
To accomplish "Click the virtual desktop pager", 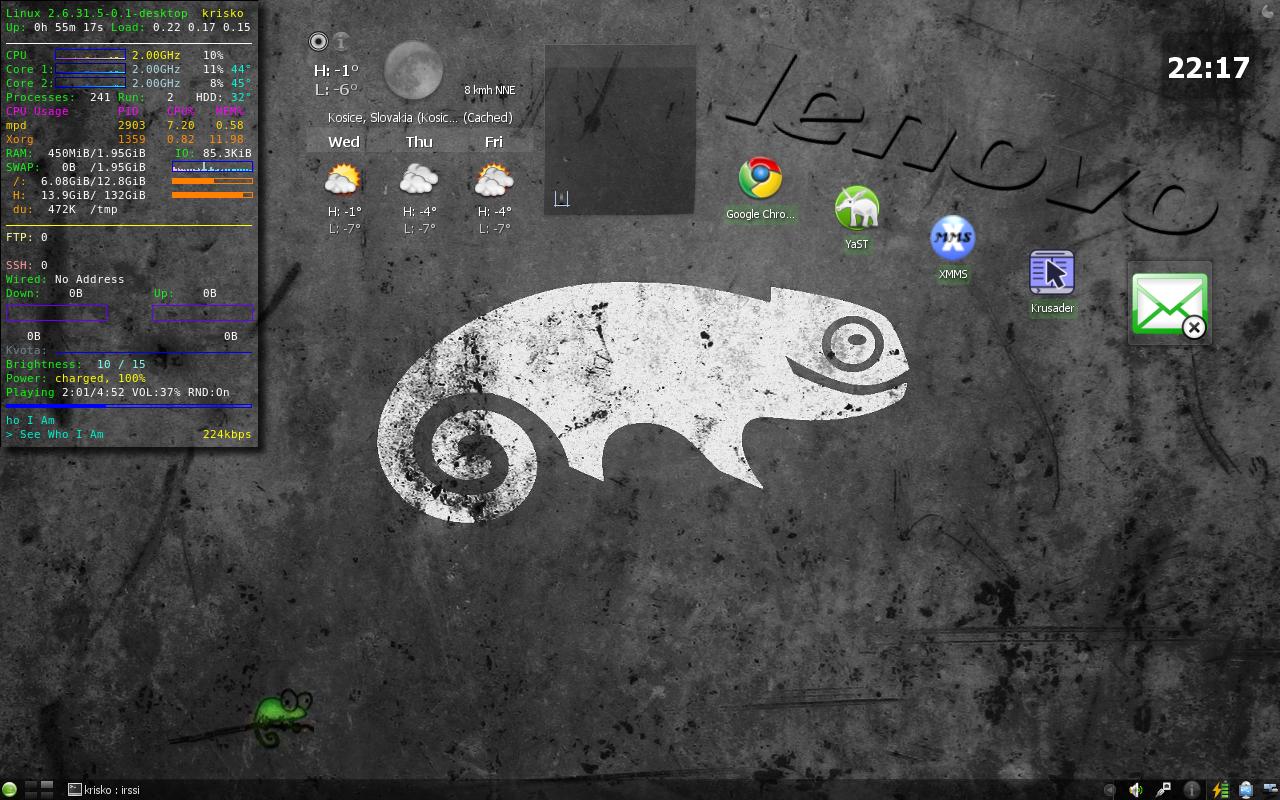I will [39, 790].
